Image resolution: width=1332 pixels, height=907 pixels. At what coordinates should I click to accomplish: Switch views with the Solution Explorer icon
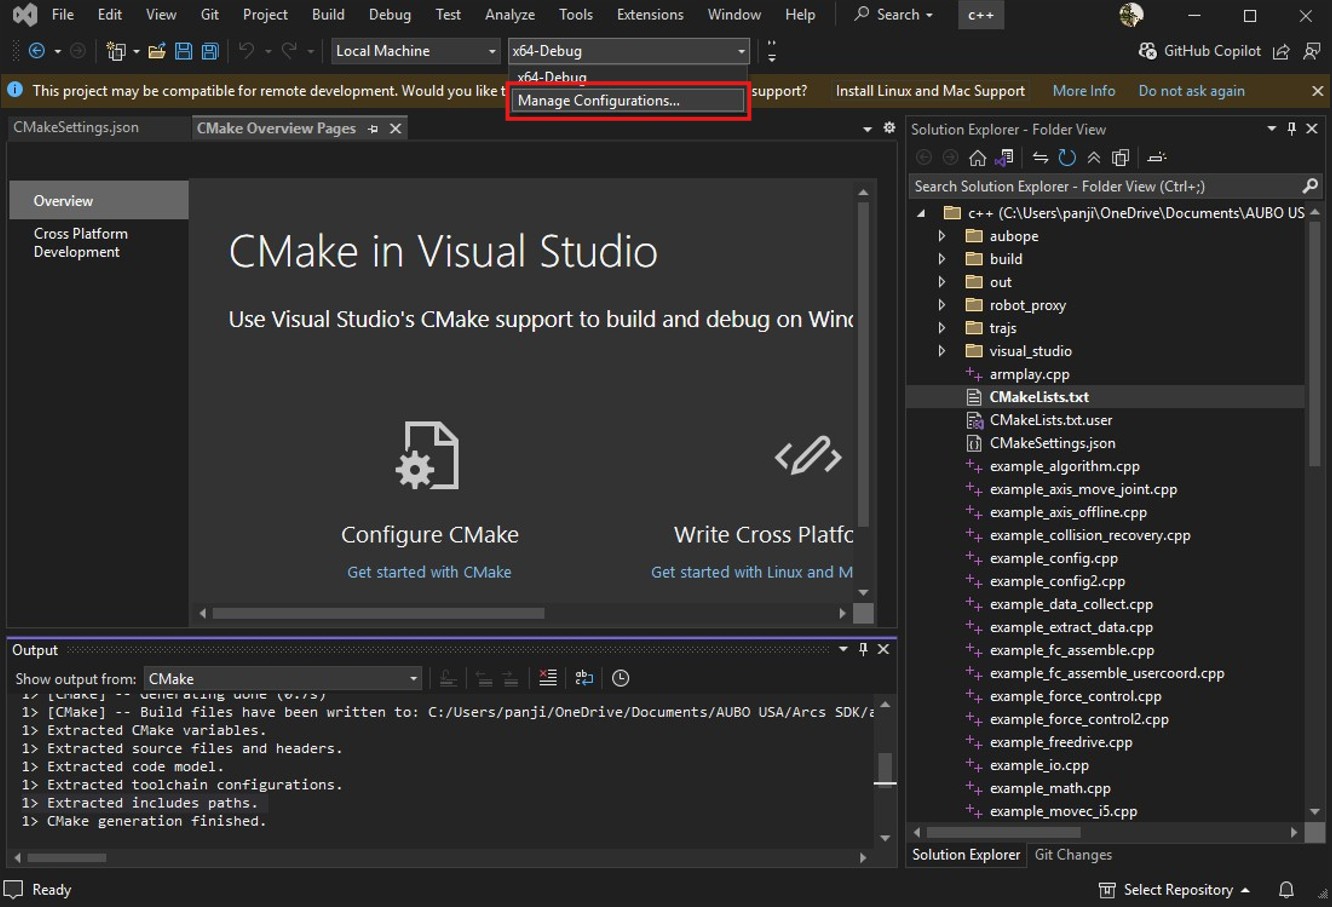pos(1004,158)
